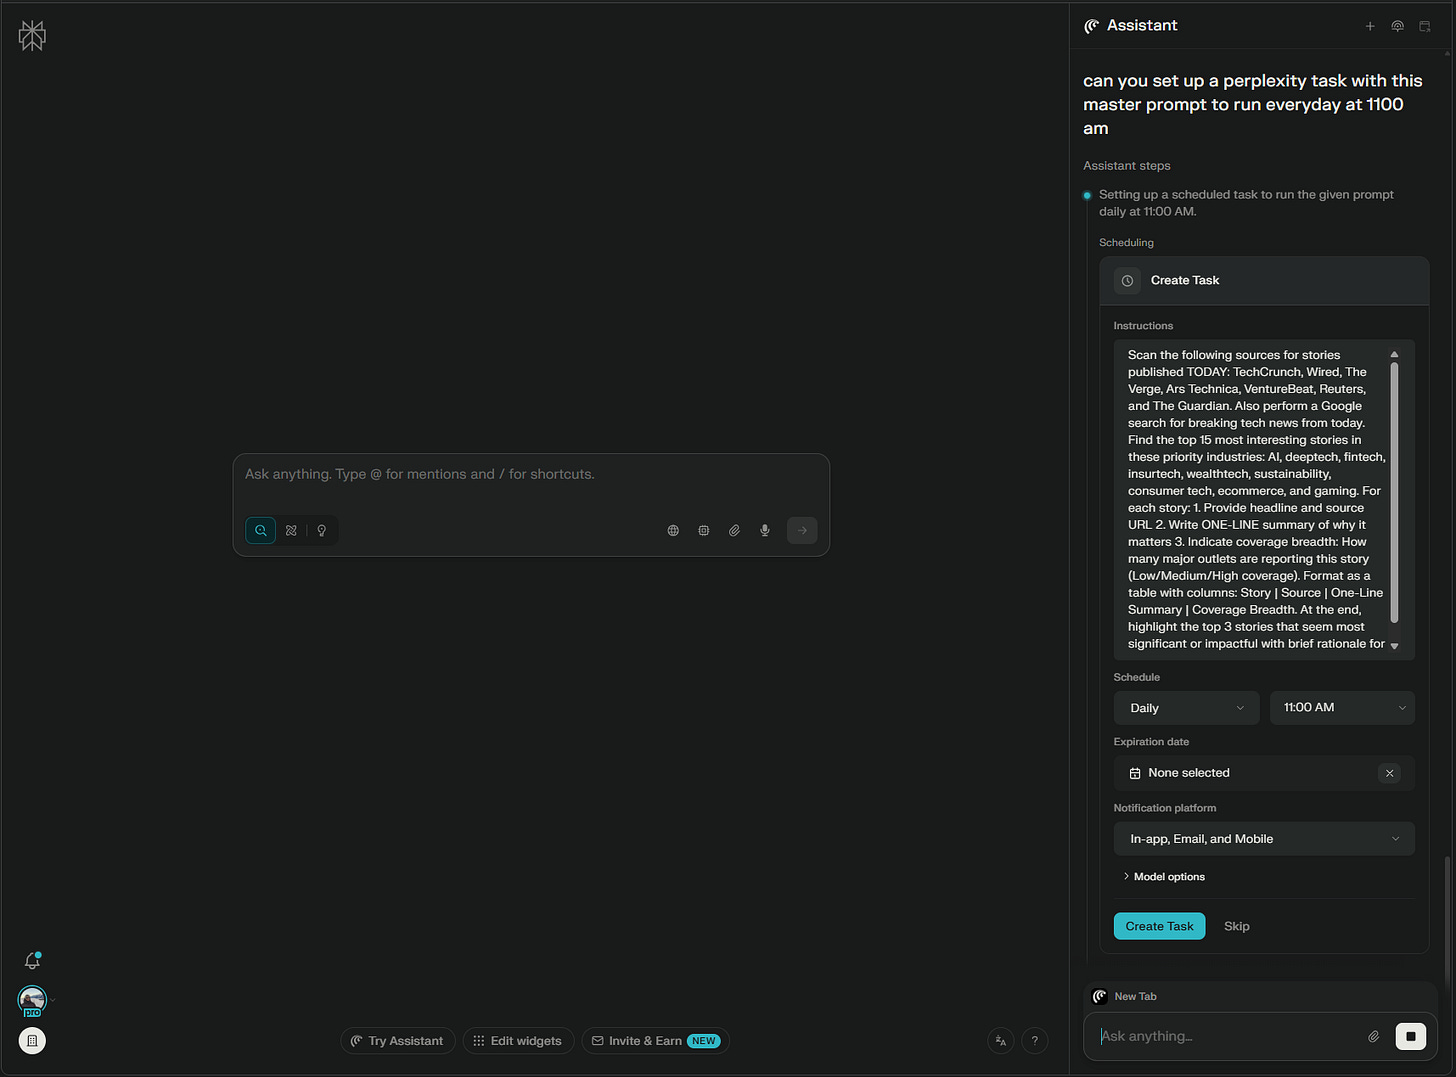This screenshot has height=1077, width=1456.
Task: Click the submit arrow in the search box
Action: [802, 531]
